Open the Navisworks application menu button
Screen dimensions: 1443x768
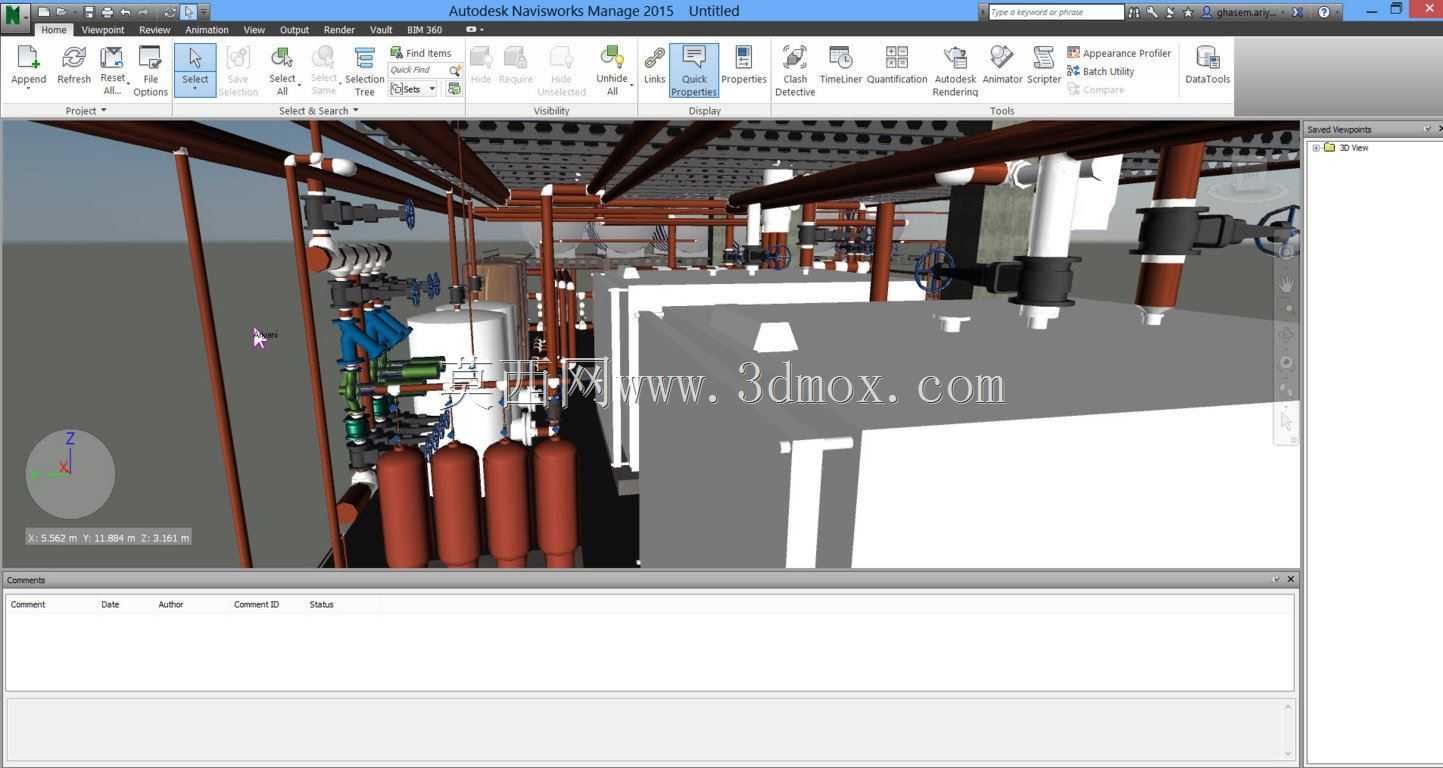[15, 15]
